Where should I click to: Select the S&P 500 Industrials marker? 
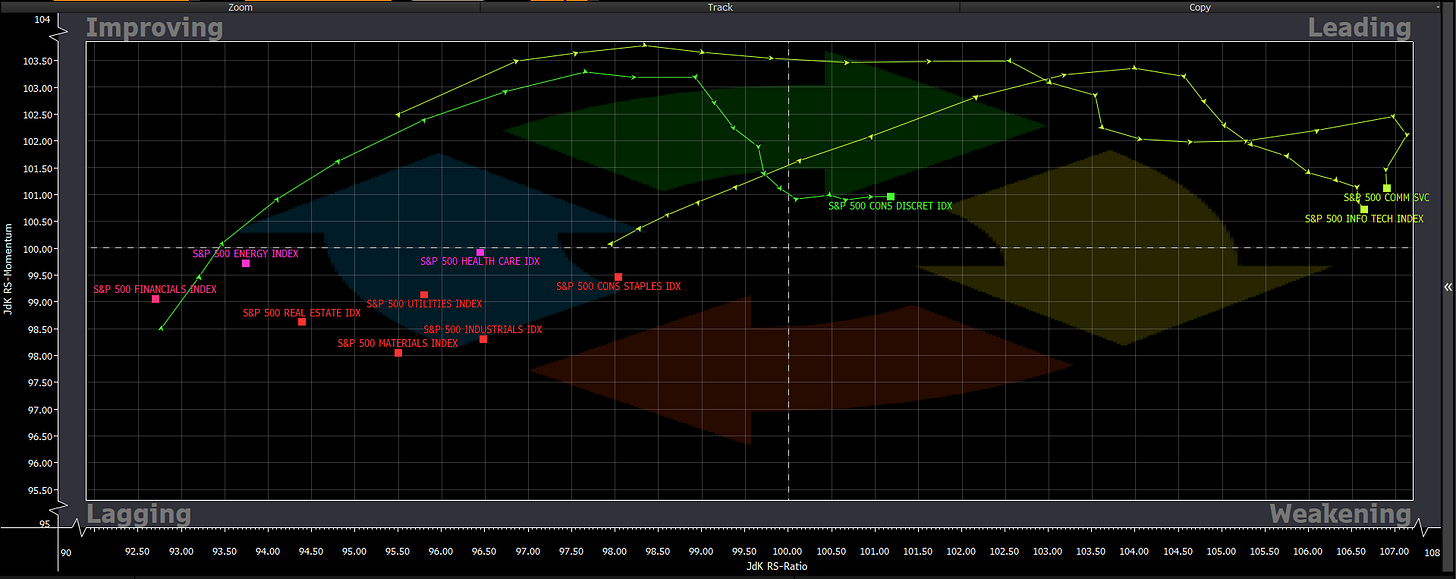click(483, 339)
